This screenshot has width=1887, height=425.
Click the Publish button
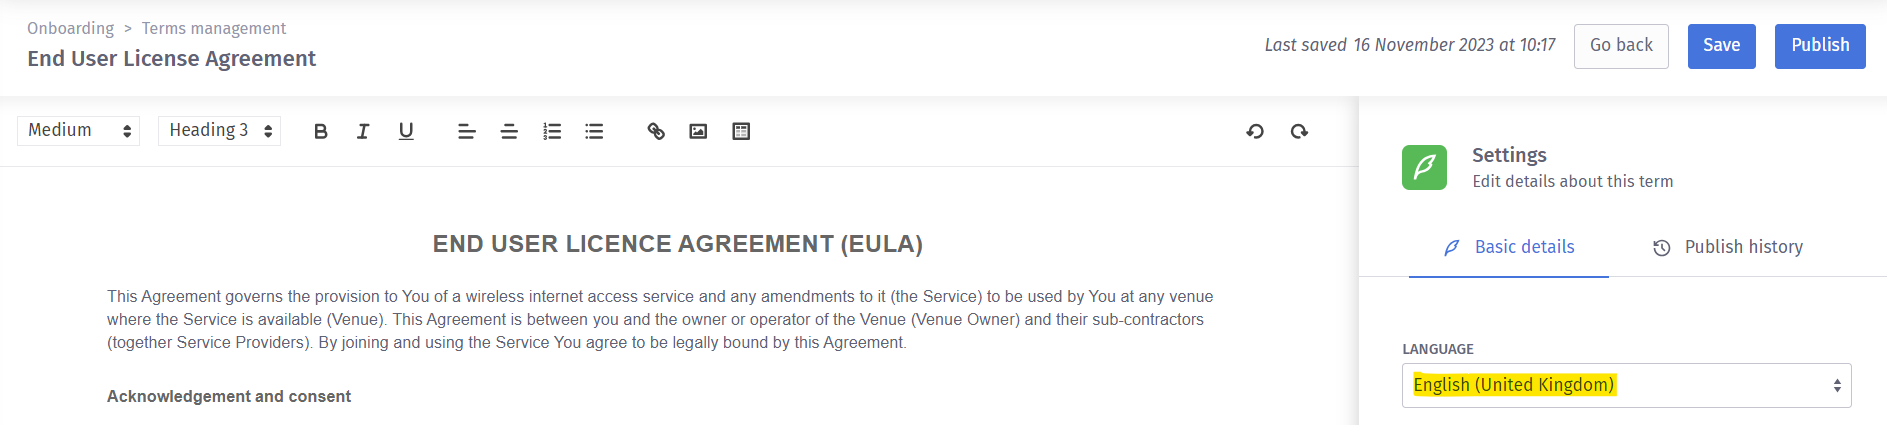pos(1820,46)
